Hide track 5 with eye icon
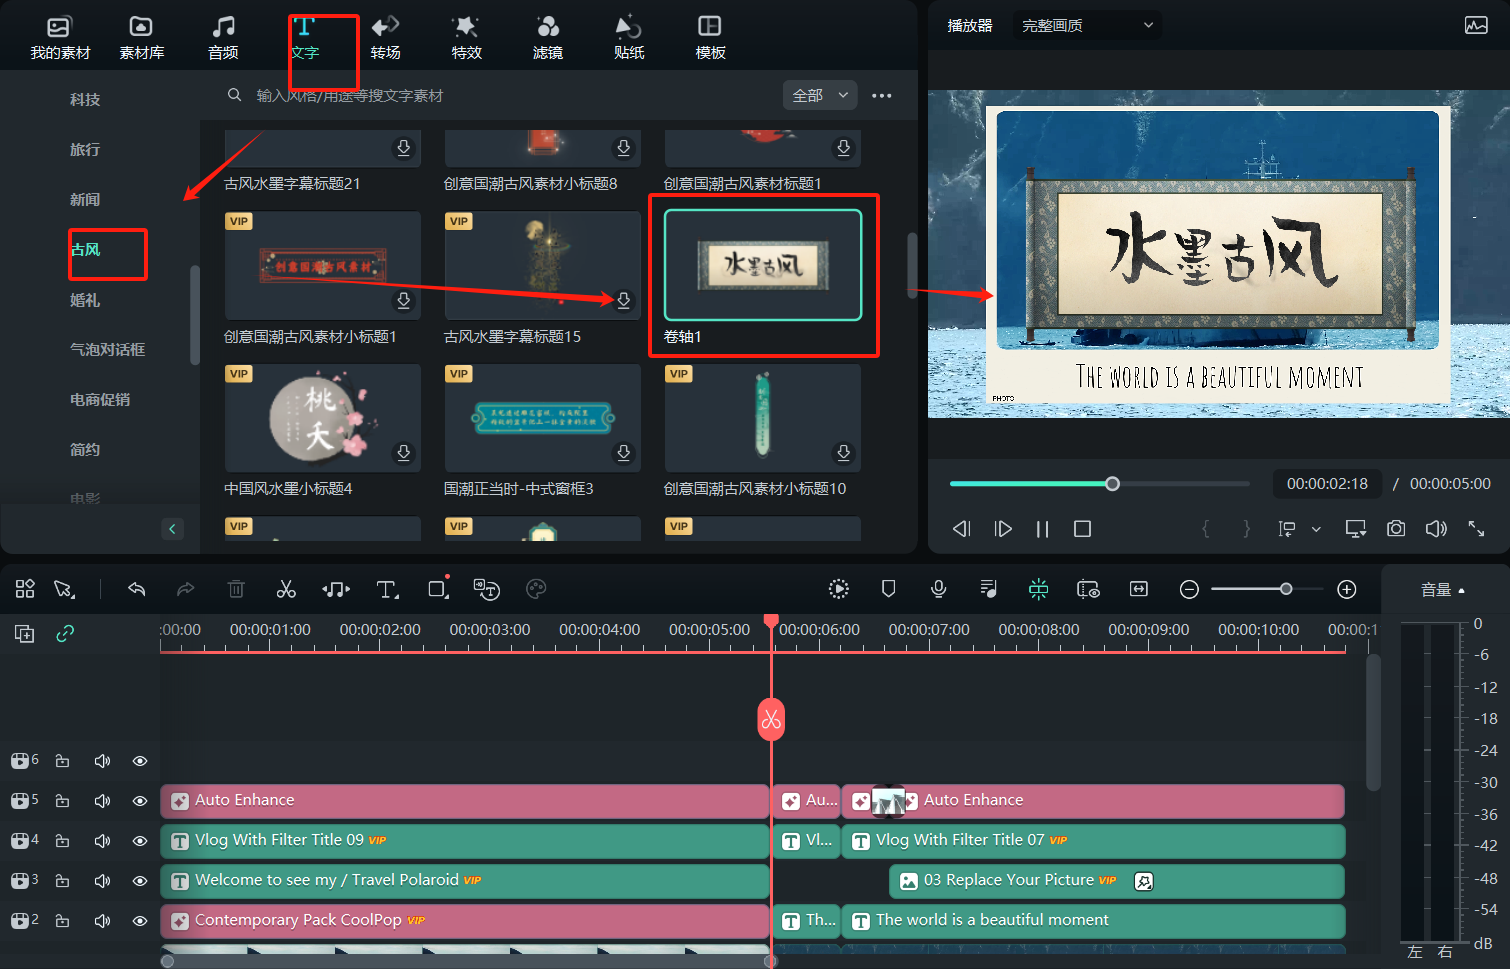1510x969 pixels. 140,801
